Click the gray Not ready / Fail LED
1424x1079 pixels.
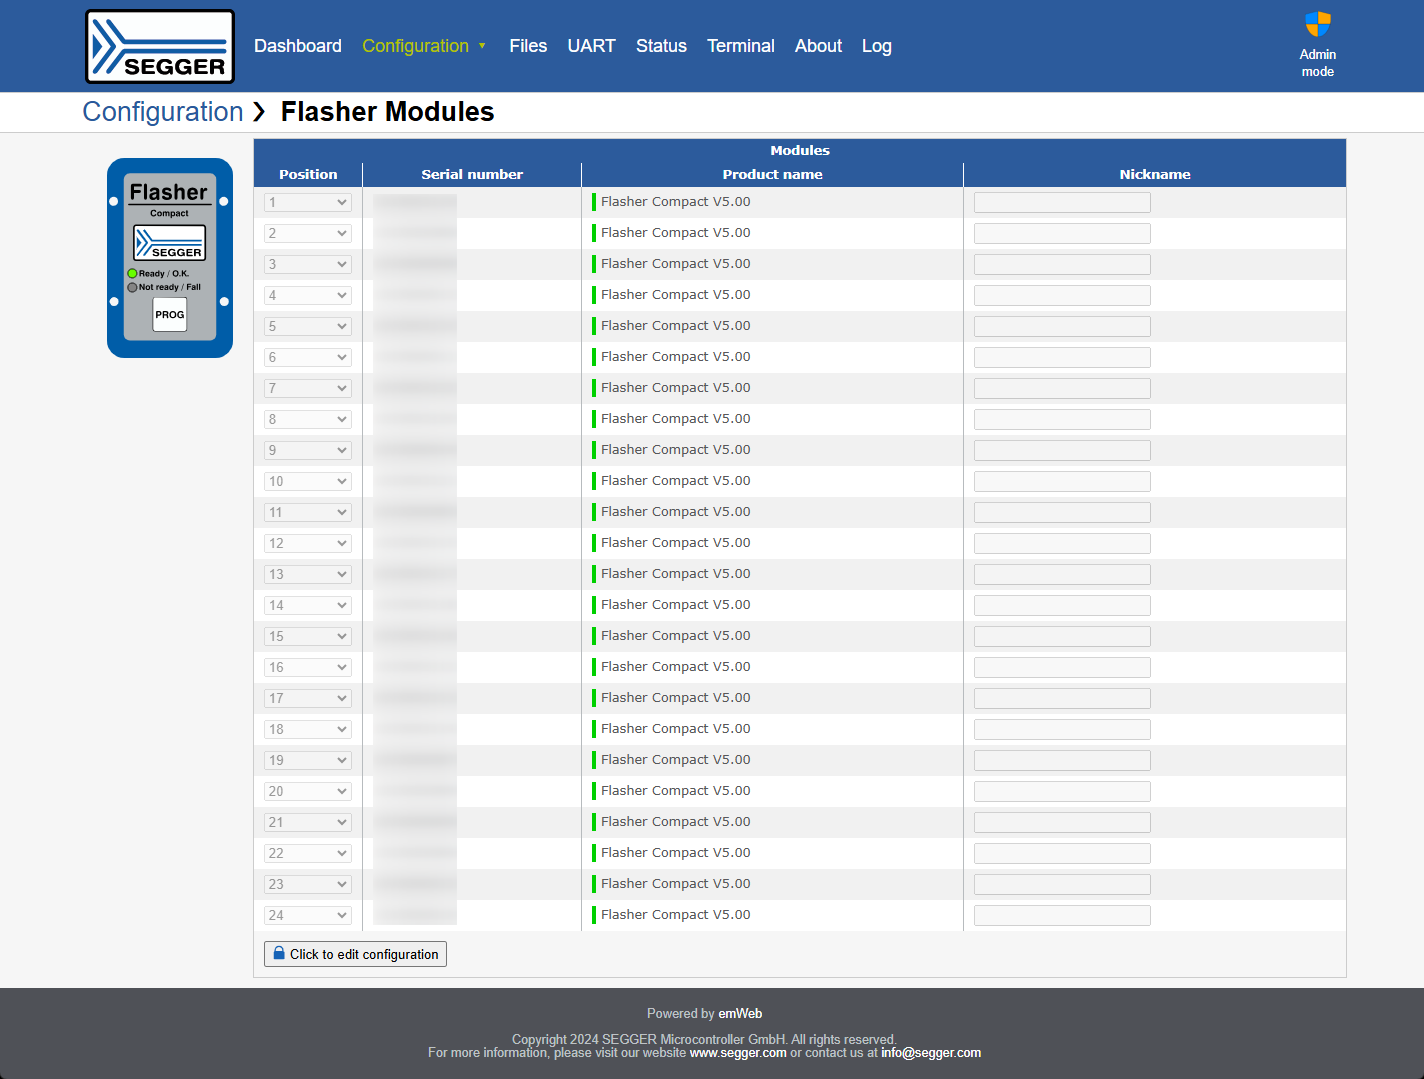click(x=132, y=287)
